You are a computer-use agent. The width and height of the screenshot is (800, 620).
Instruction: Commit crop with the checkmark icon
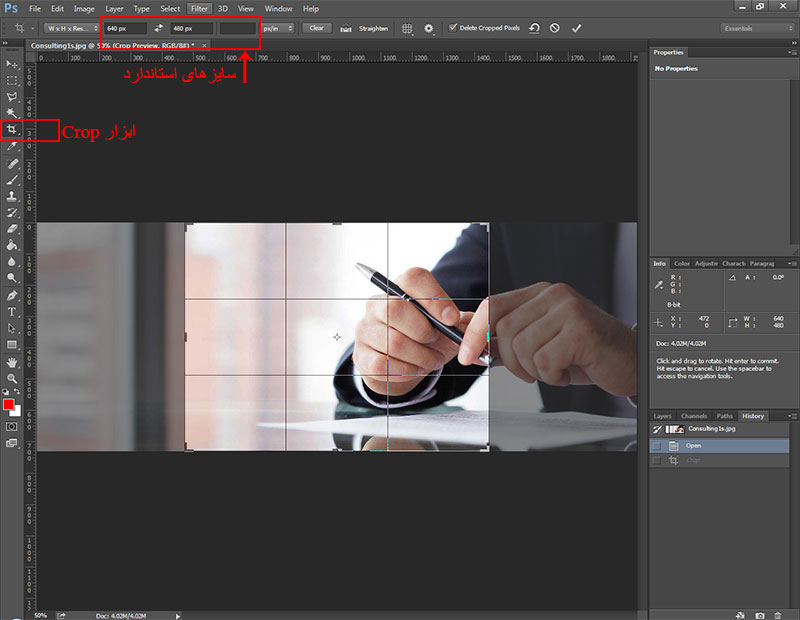click(576, 28)
